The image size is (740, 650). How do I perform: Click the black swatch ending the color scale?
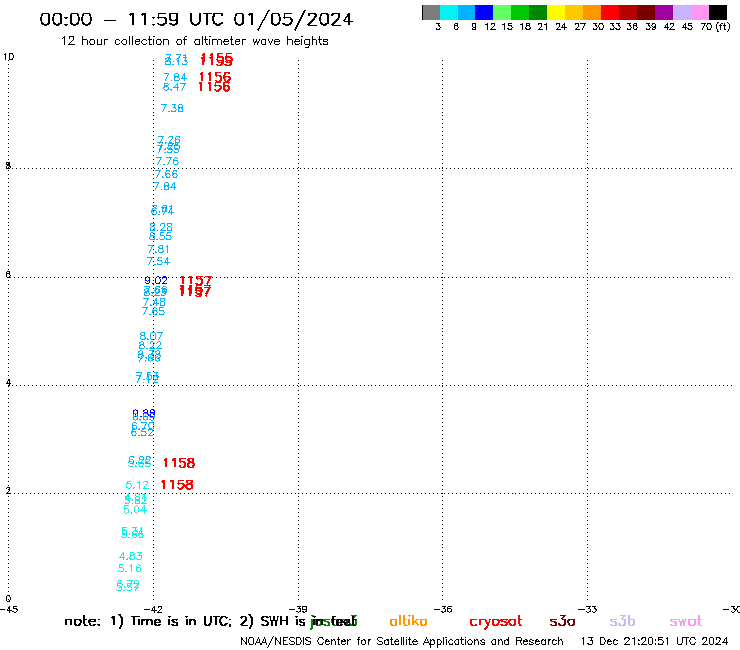(717, 12)
